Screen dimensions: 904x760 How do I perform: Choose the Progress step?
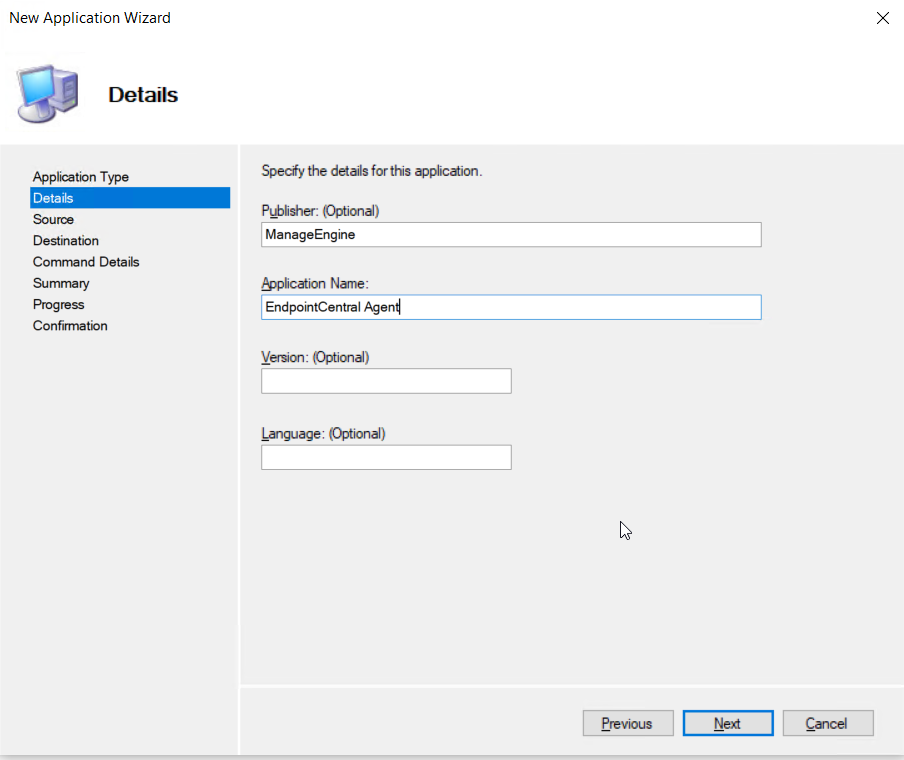click(x=58, y=304)
